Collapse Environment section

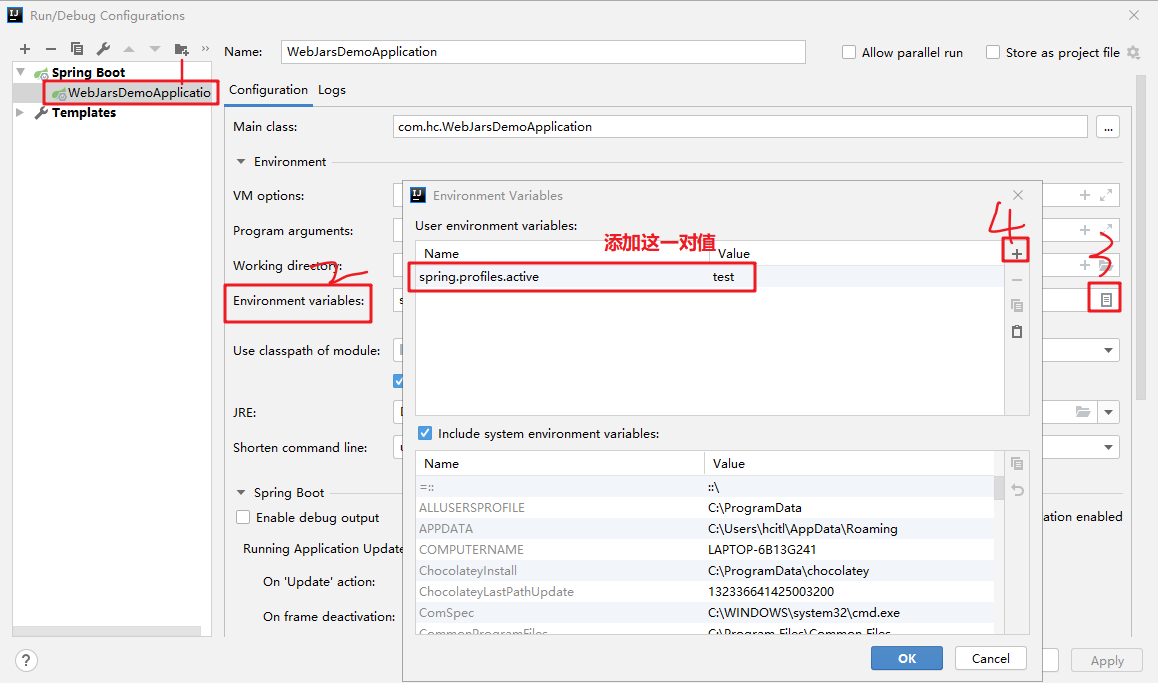[241, 162]
